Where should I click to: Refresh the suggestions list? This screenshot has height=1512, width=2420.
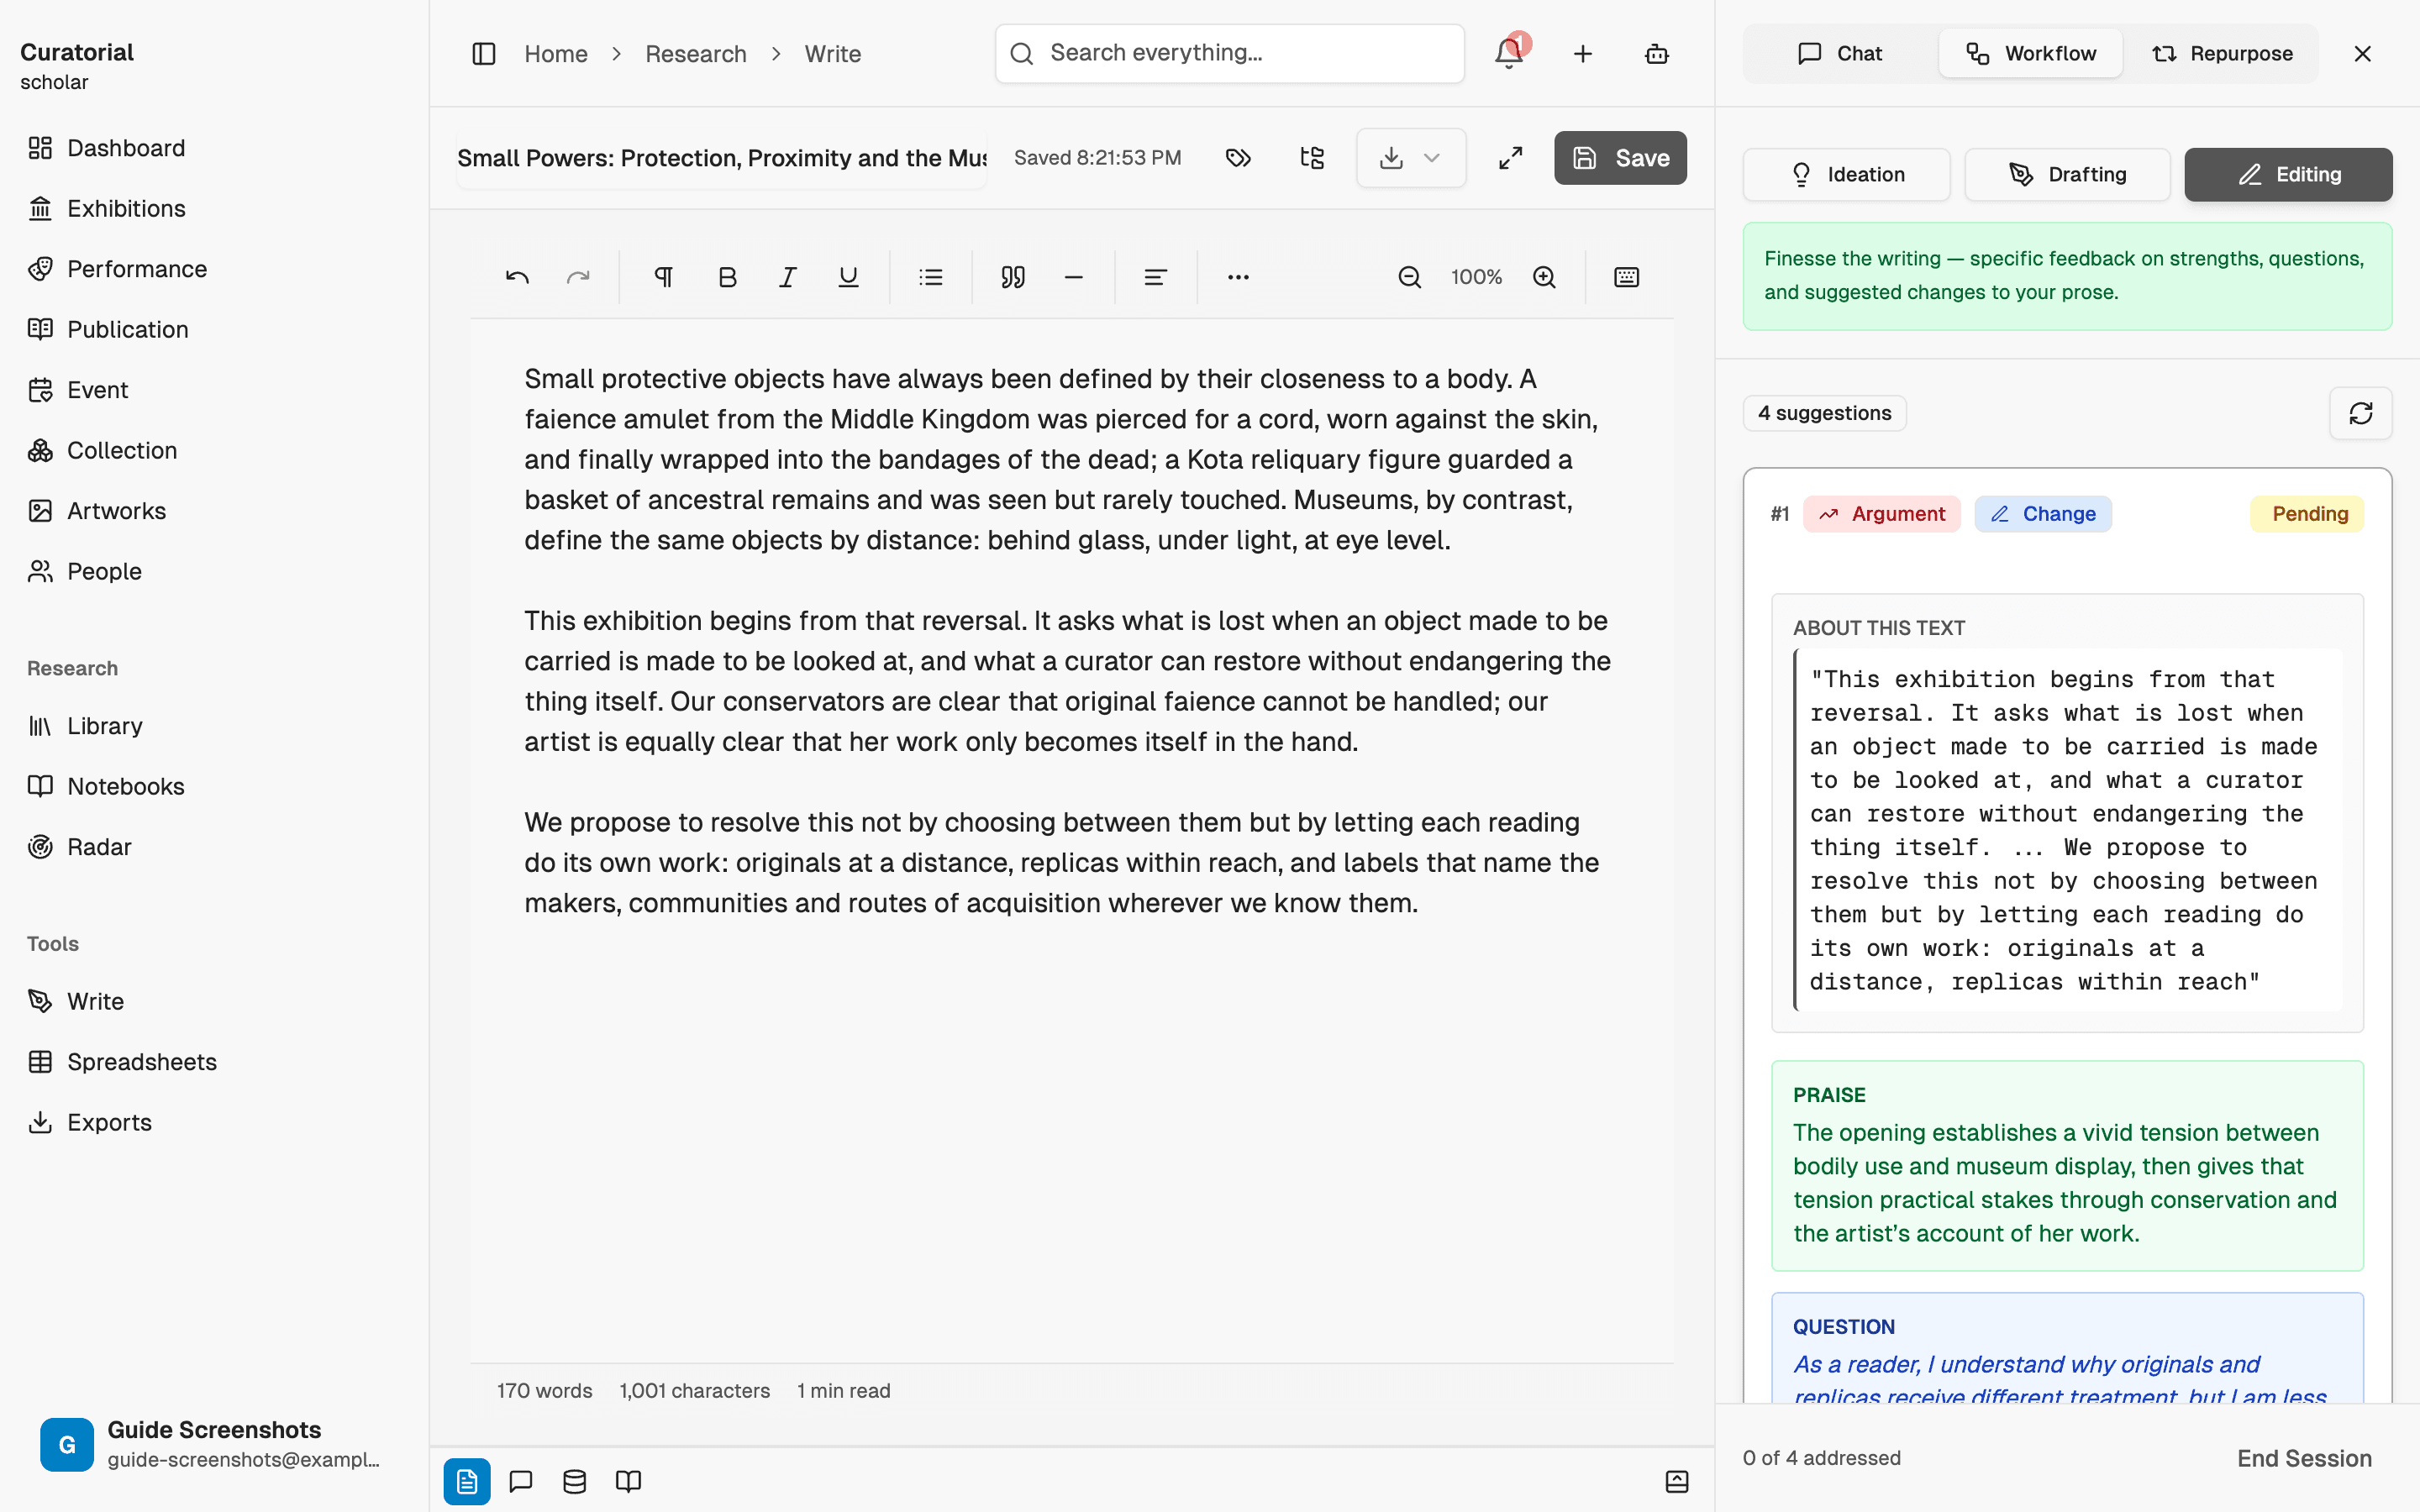coord(2361,413)
